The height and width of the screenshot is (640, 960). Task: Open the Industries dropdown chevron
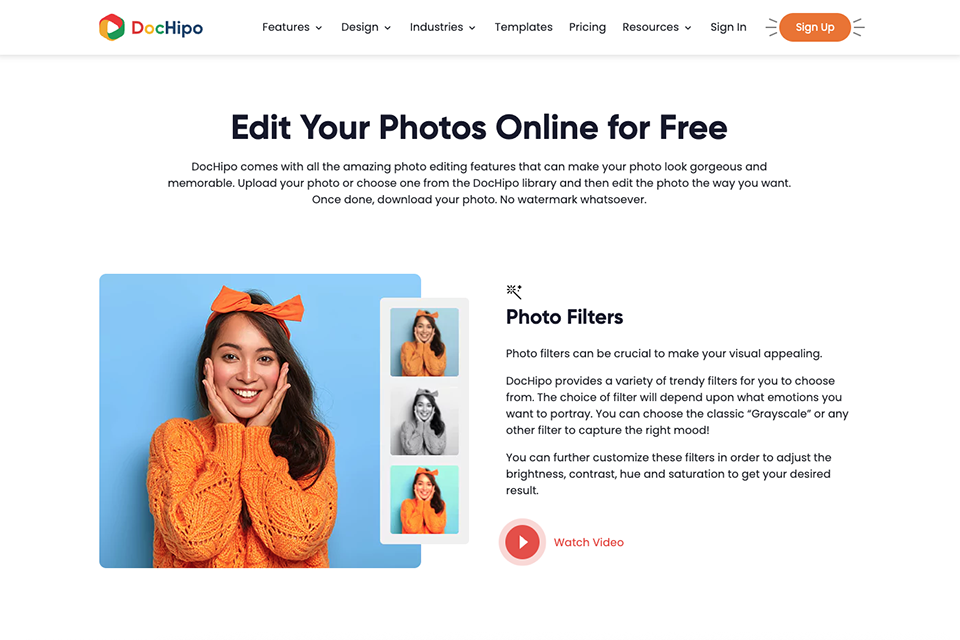point(472,28)
